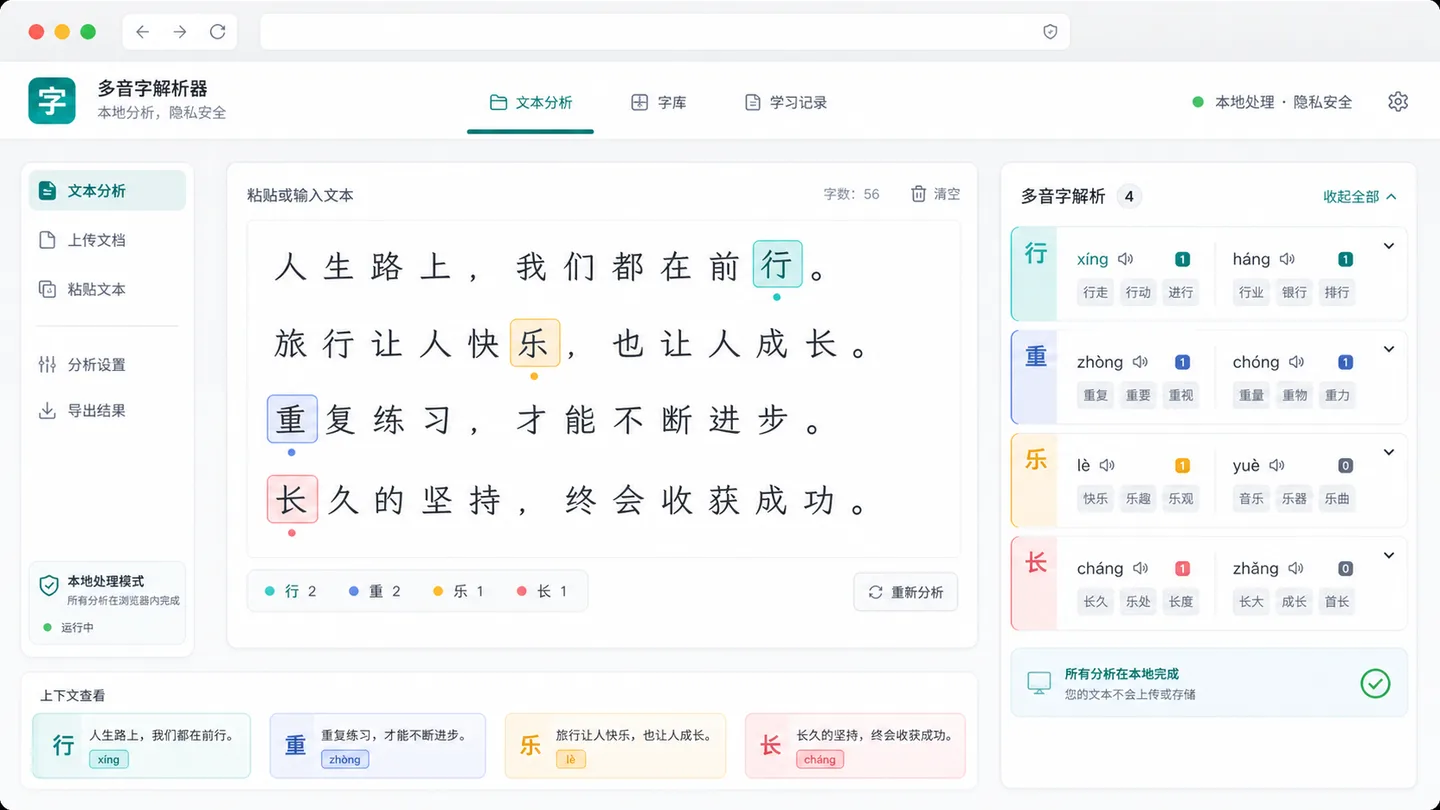Screen dimensions: 1440x810
Task: Play audio for yuè pronunciation
Action: pyautogui.click(x=1277, y=465)
